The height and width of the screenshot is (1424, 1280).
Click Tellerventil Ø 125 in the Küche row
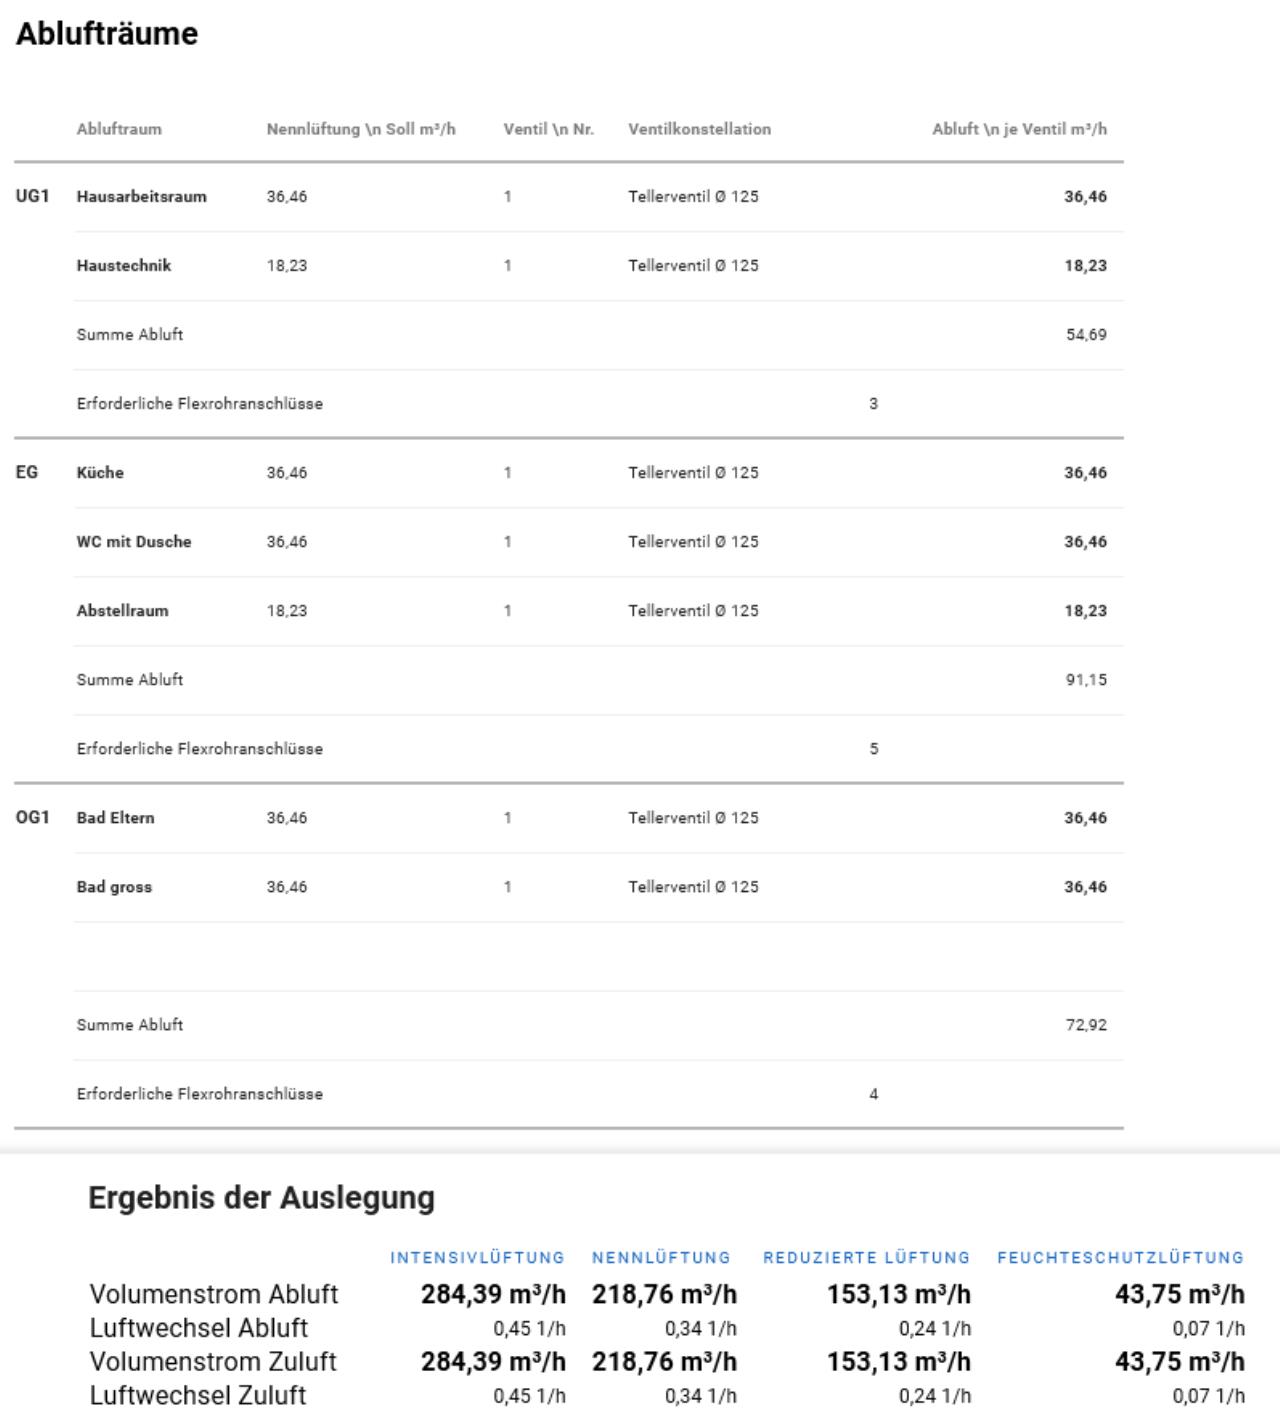(693, 473)
